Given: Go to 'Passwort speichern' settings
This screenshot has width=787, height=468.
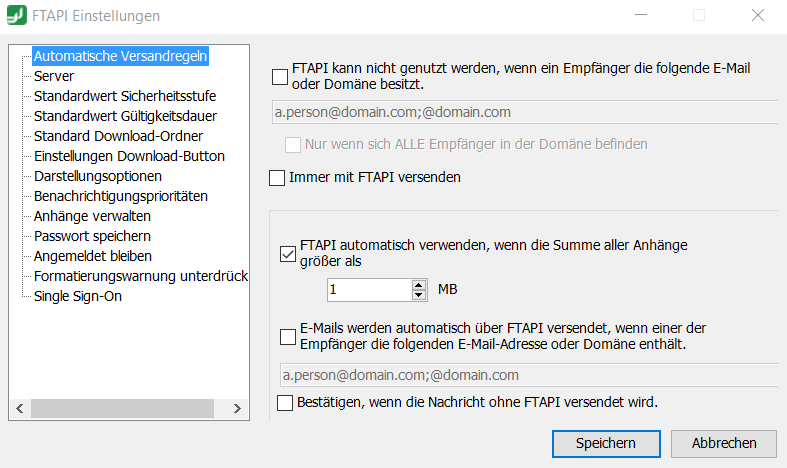Looking at the screenshot, I should pyautogui.click(x=92, y=236).
